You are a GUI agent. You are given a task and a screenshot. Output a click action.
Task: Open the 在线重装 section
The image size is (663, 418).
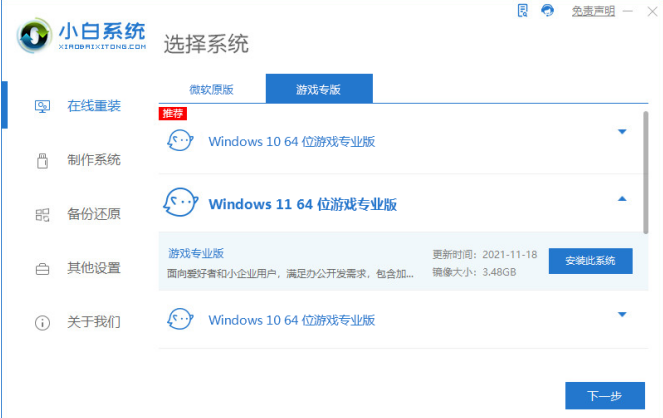tap(94, 106)
